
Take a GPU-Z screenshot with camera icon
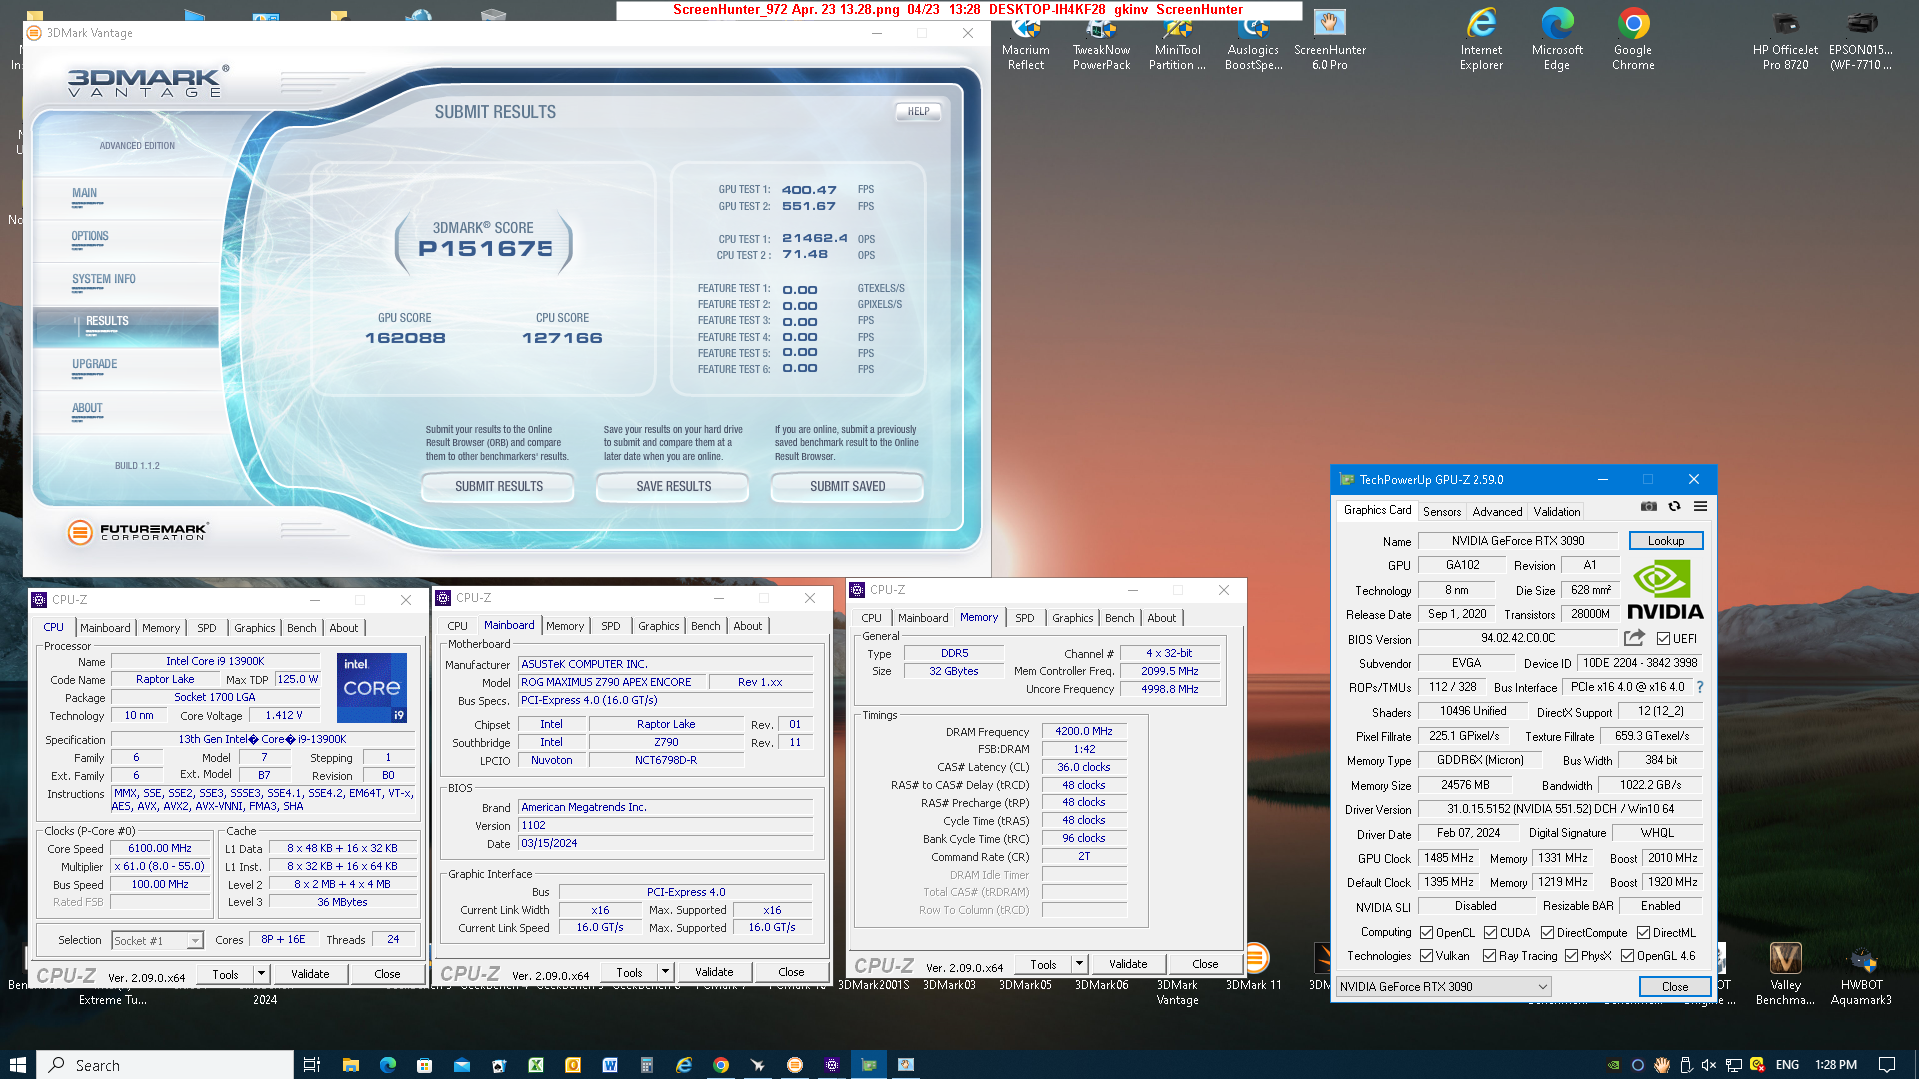click(x=1649, y=507)
